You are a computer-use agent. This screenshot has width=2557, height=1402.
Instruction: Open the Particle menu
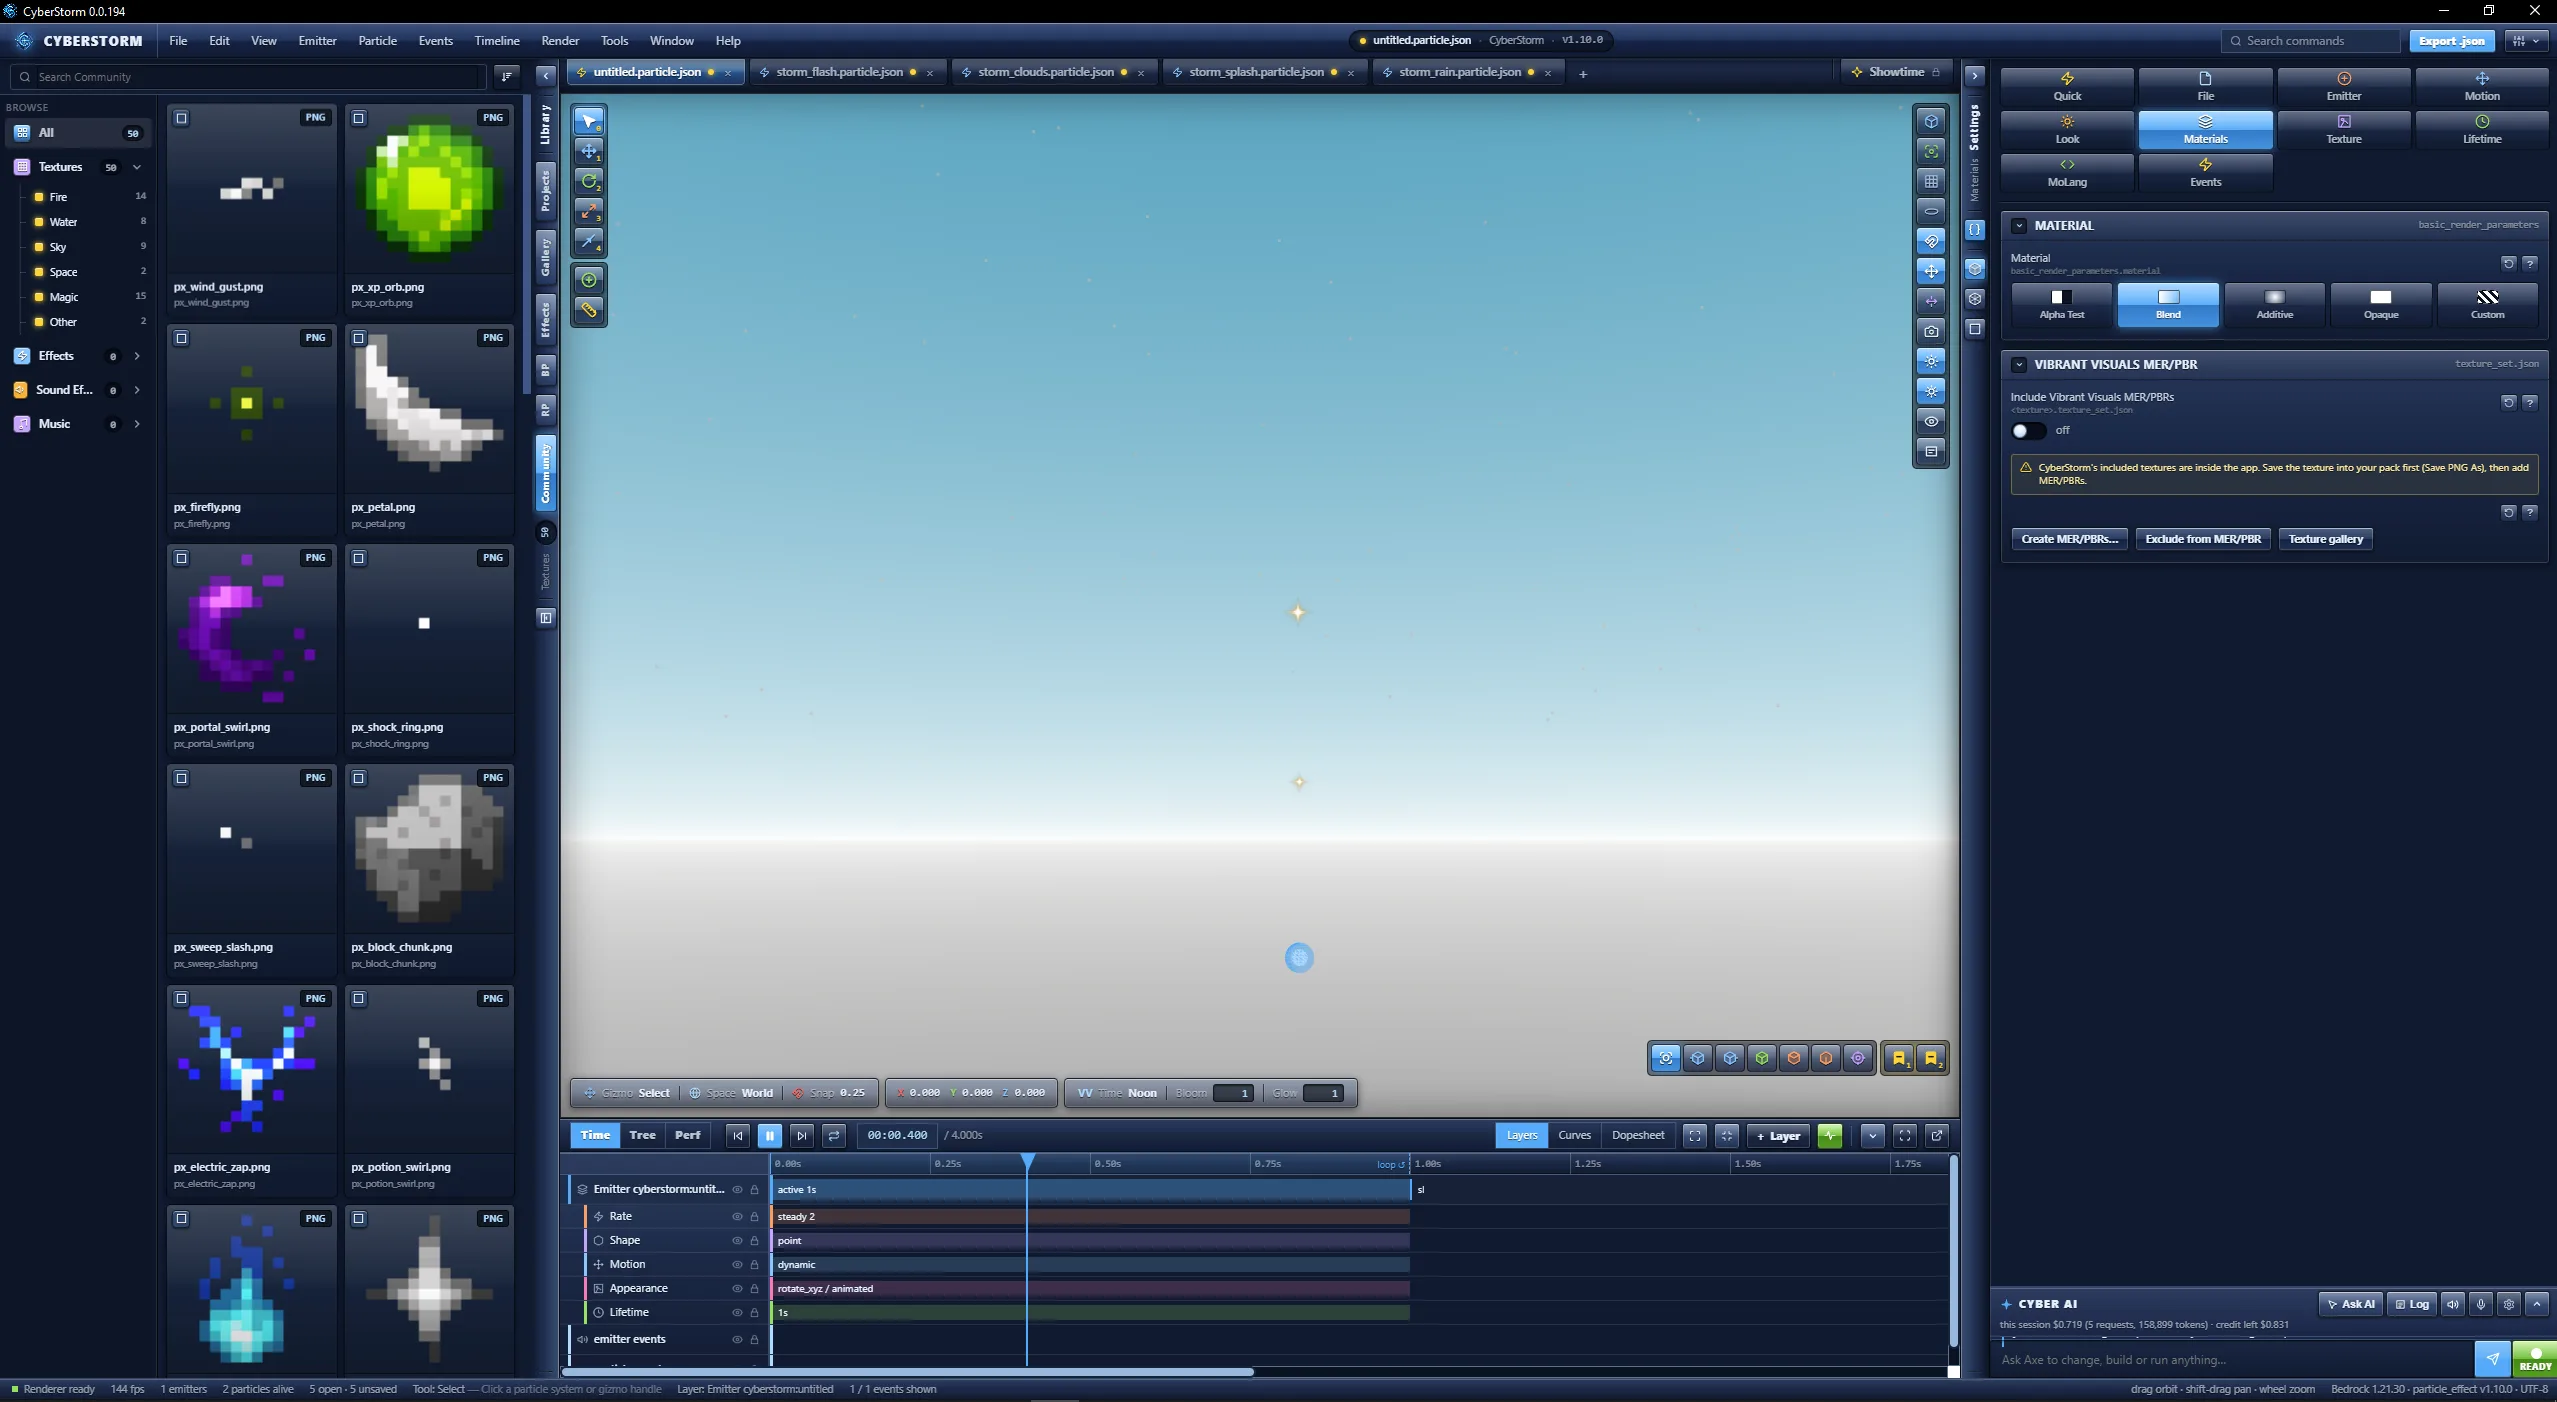pyautogui.click(x=377, y=41)
